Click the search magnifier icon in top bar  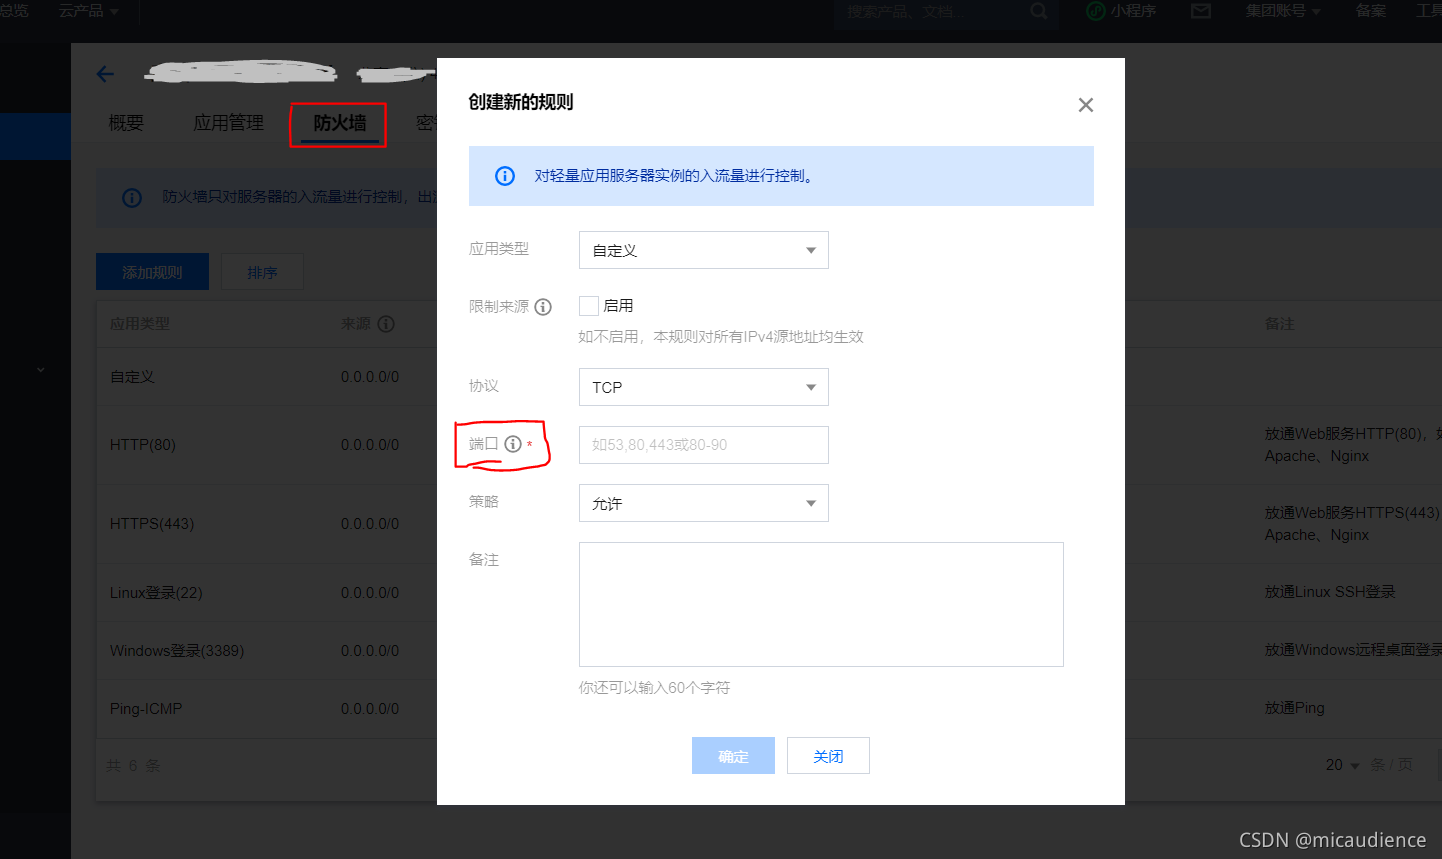(x=1039, y=12)
